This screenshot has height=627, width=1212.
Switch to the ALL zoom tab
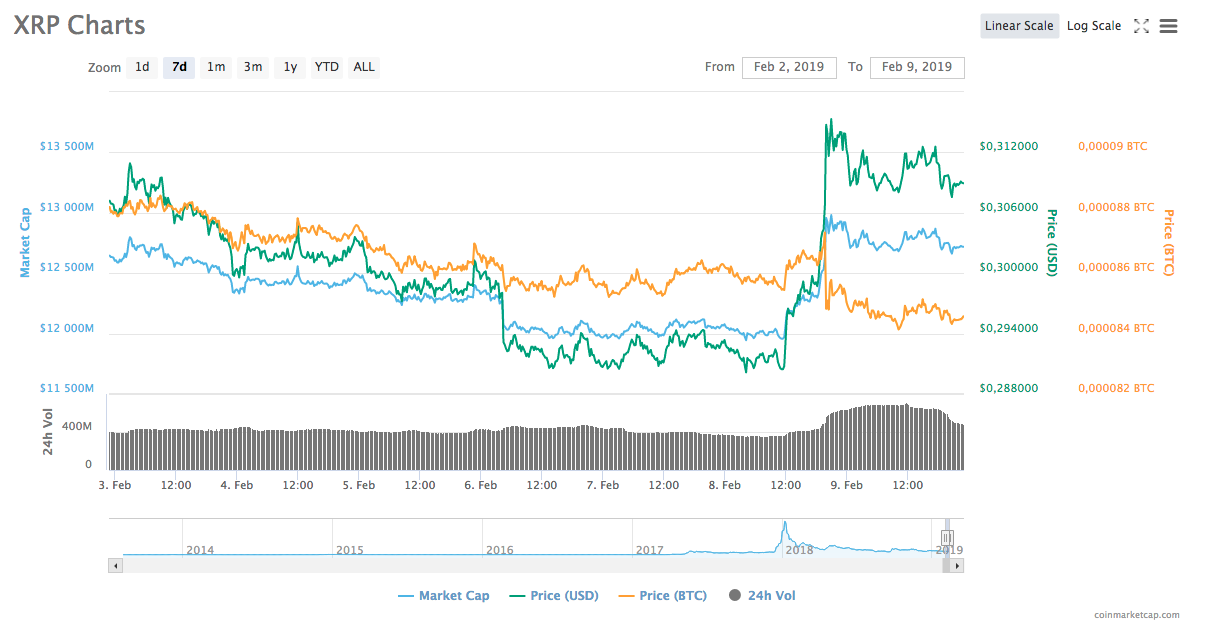[x=363, y=67]
